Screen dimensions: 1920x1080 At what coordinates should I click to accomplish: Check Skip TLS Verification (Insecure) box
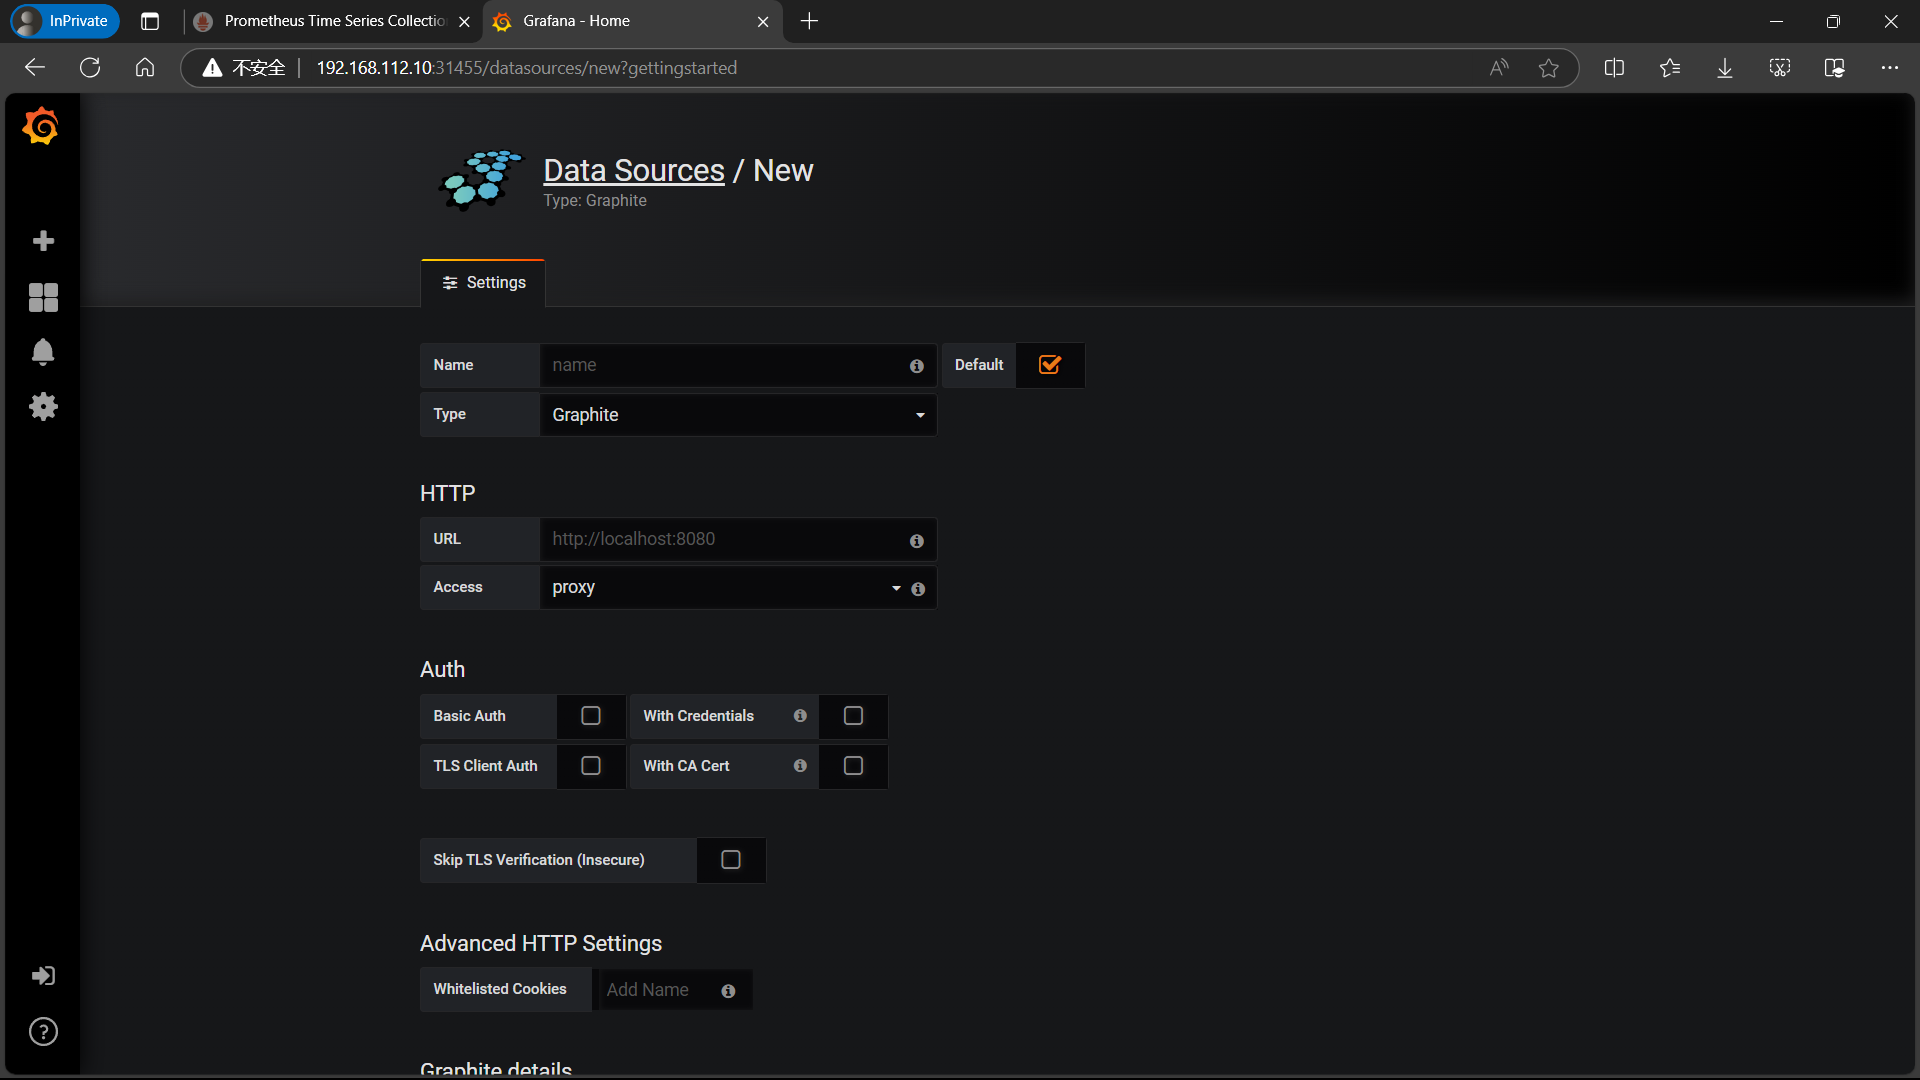pos(731,860)
